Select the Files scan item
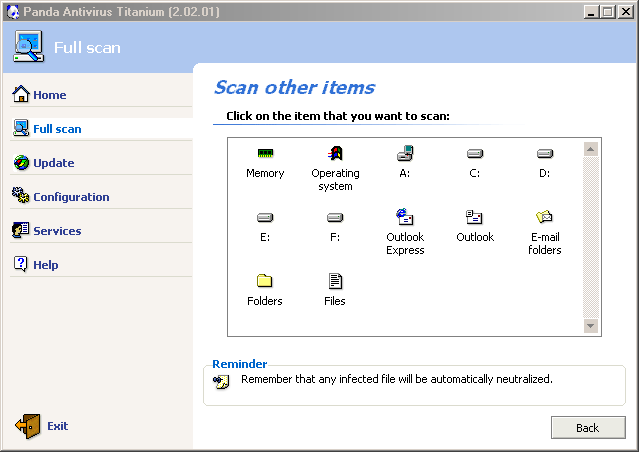The height and width of the screenshot is (452, 639). pos(335,282)
